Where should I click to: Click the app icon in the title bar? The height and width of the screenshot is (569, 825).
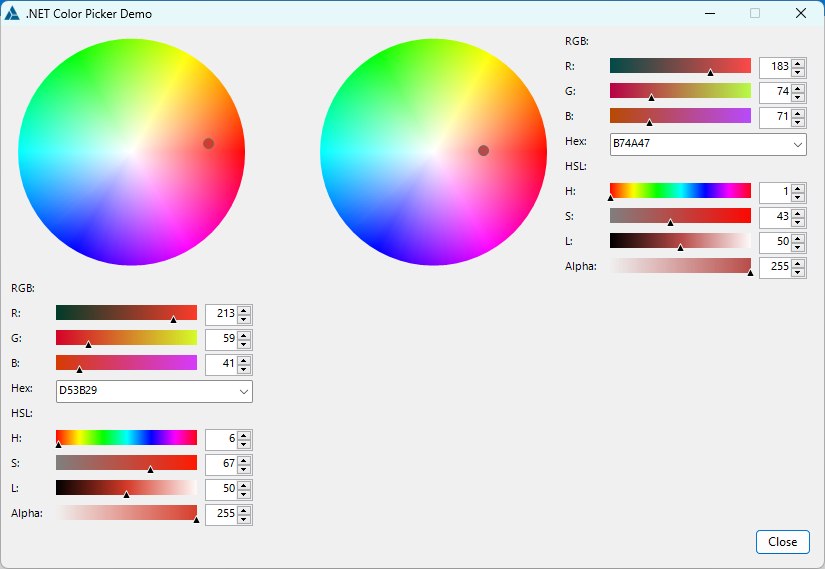12,13
